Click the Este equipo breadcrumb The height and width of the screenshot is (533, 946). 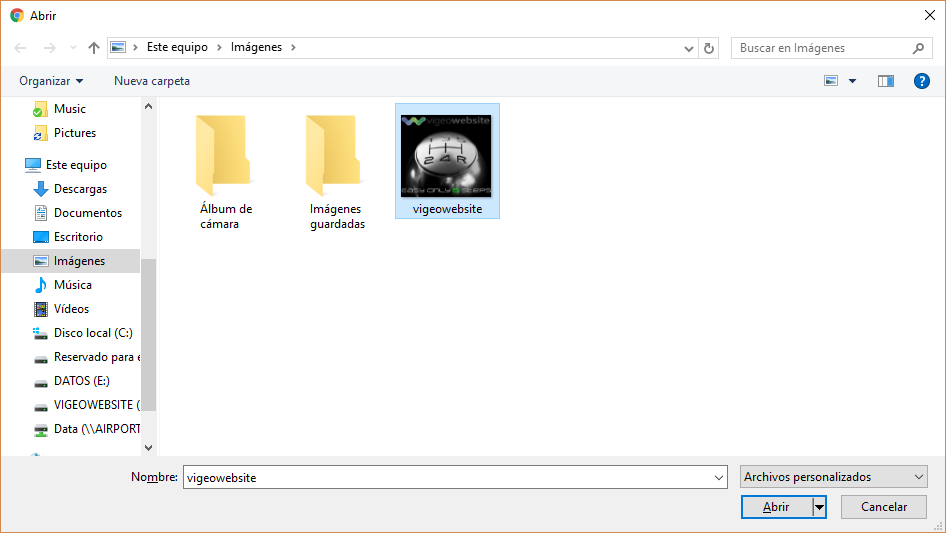pos(177,47)
